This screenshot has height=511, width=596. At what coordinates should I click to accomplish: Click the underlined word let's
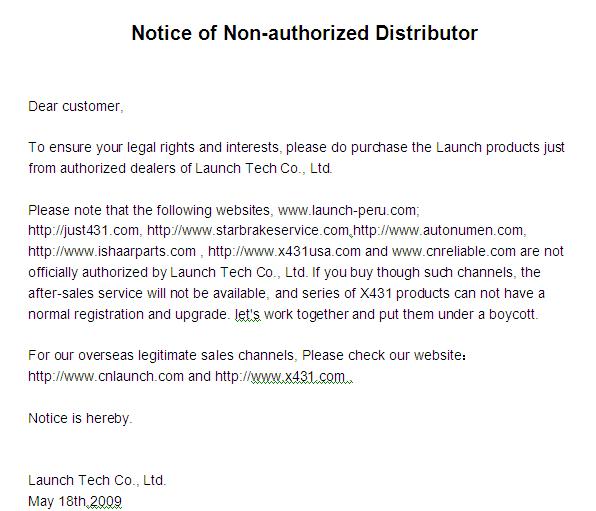tap(247, 314)
